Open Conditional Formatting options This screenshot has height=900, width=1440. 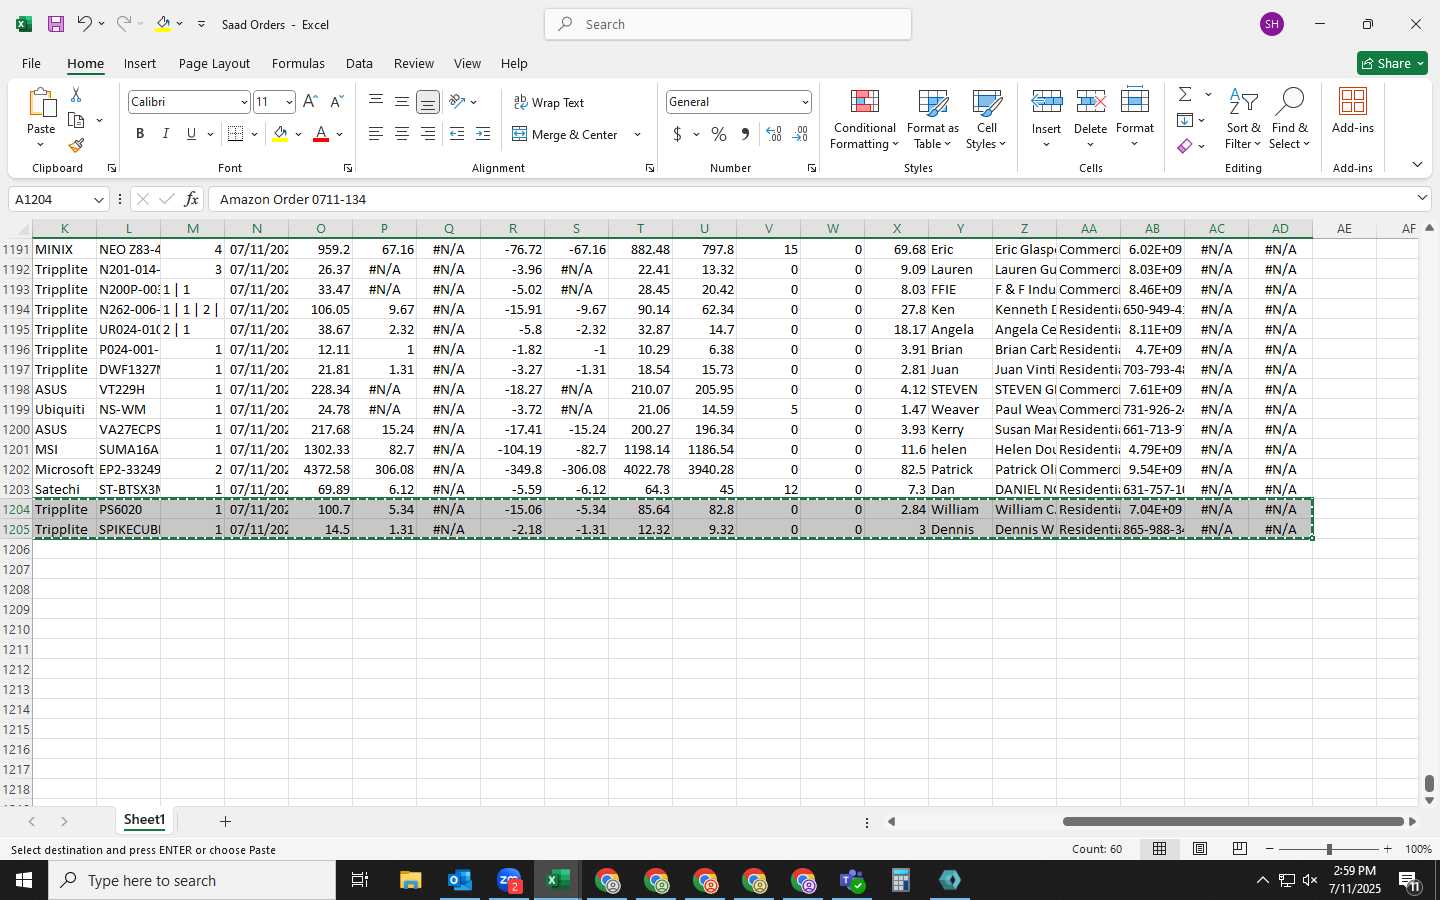pos(865,119)
